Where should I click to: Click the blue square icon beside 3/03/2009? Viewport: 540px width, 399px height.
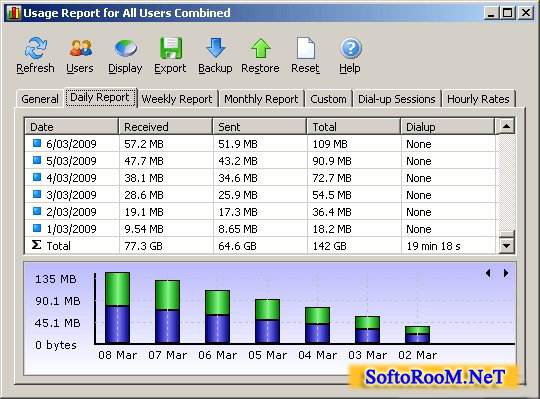pos(37,194)
